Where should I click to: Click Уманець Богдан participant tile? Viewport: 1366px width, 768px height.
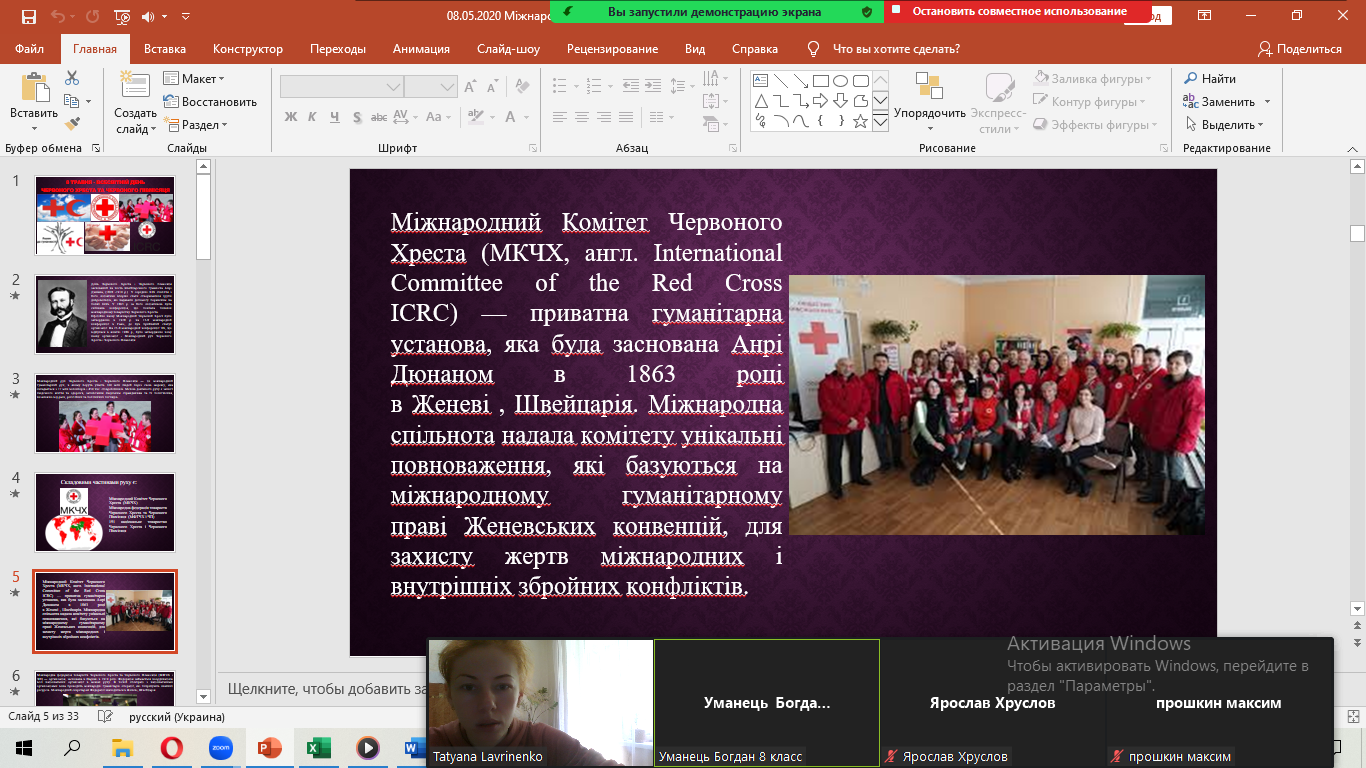point(767,703)
